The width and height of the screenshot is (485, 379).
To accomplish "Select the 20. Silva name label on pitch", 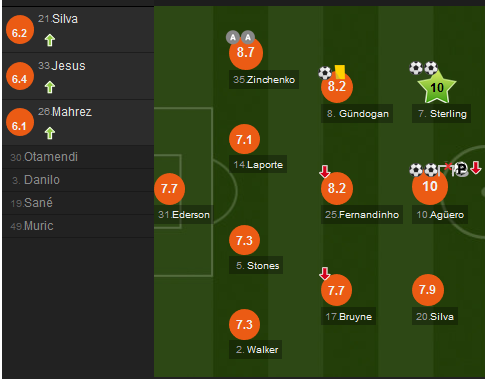I will tap(435, 316).
